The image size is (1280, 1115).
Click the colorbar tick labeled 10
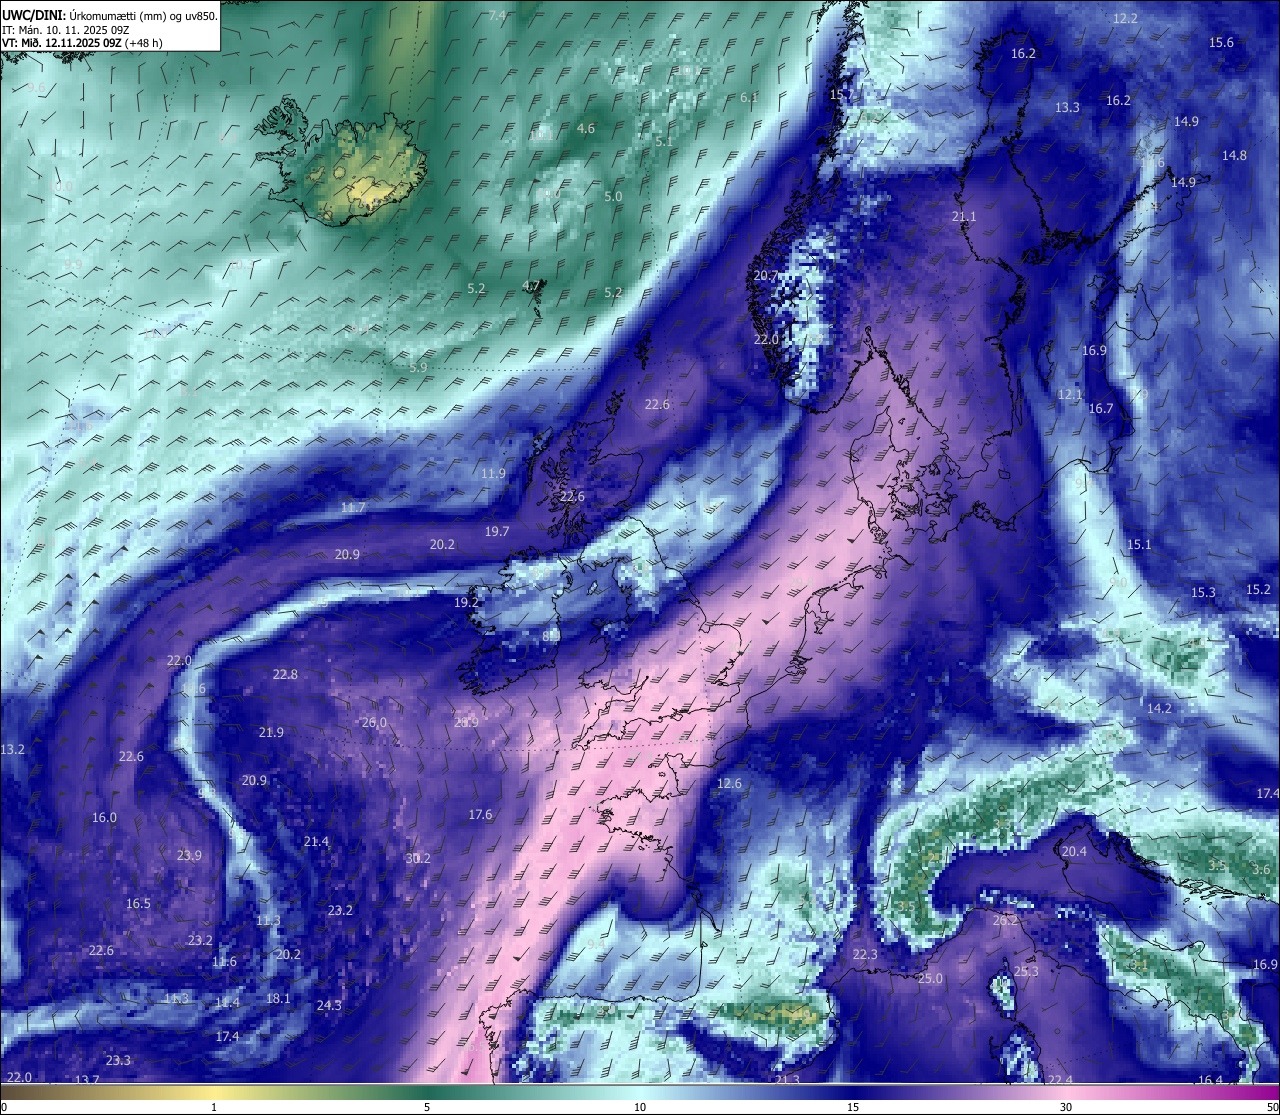[x=640, y=1107]
